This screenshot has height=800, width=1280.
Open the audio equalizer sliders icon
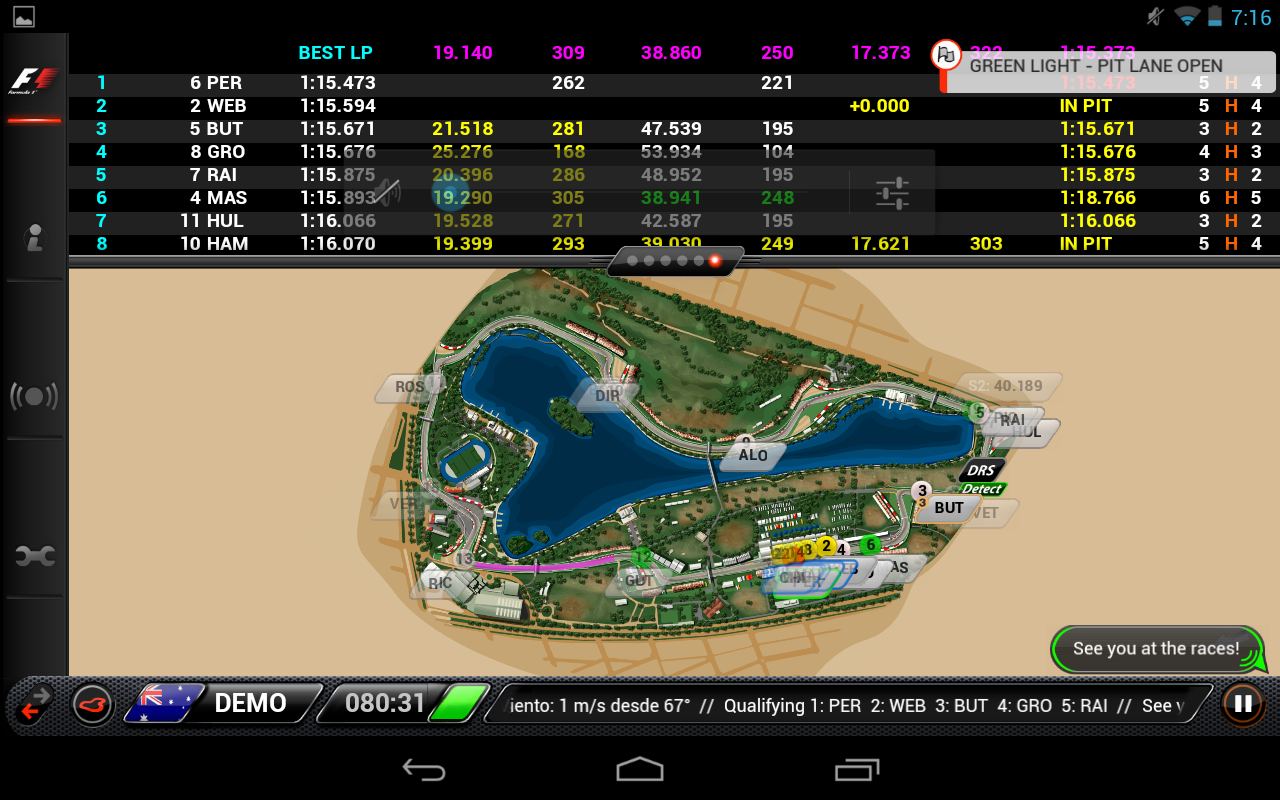(x=892, y=192)
